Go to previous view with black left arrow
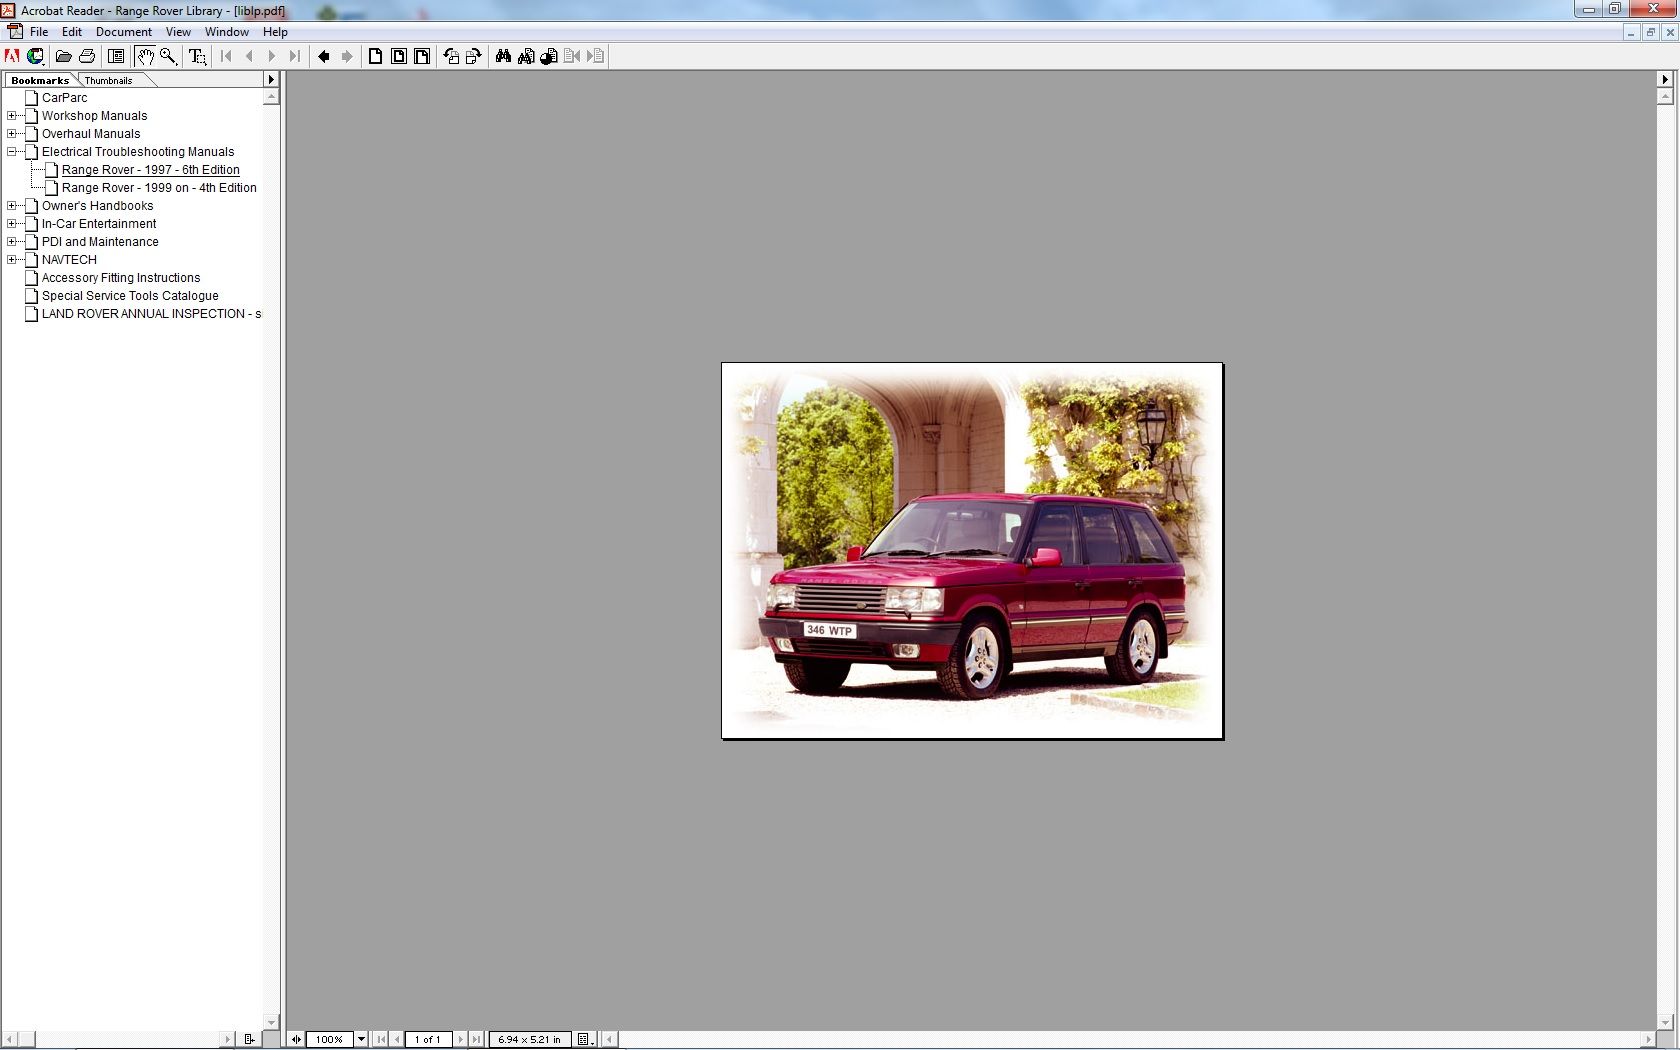The width and height of the screenshot is (1680, 1050). click(324, 57)
